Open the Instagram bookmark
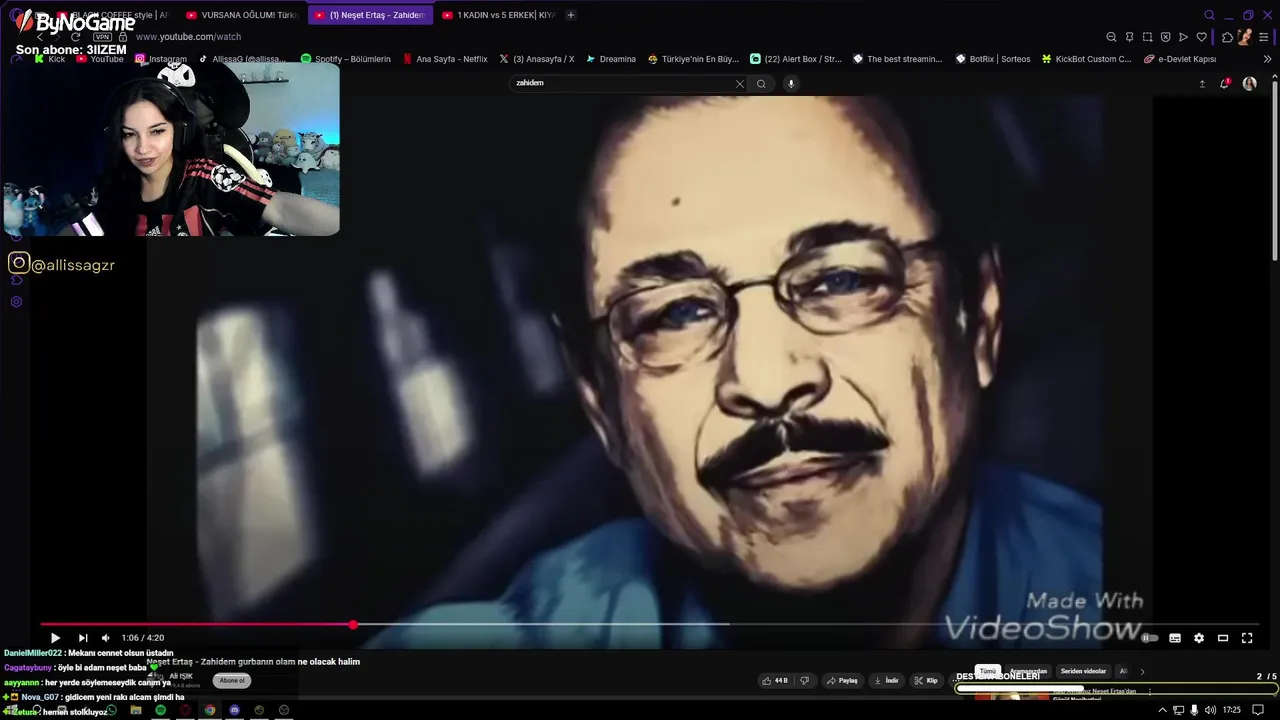 click(x=160, y=59)
